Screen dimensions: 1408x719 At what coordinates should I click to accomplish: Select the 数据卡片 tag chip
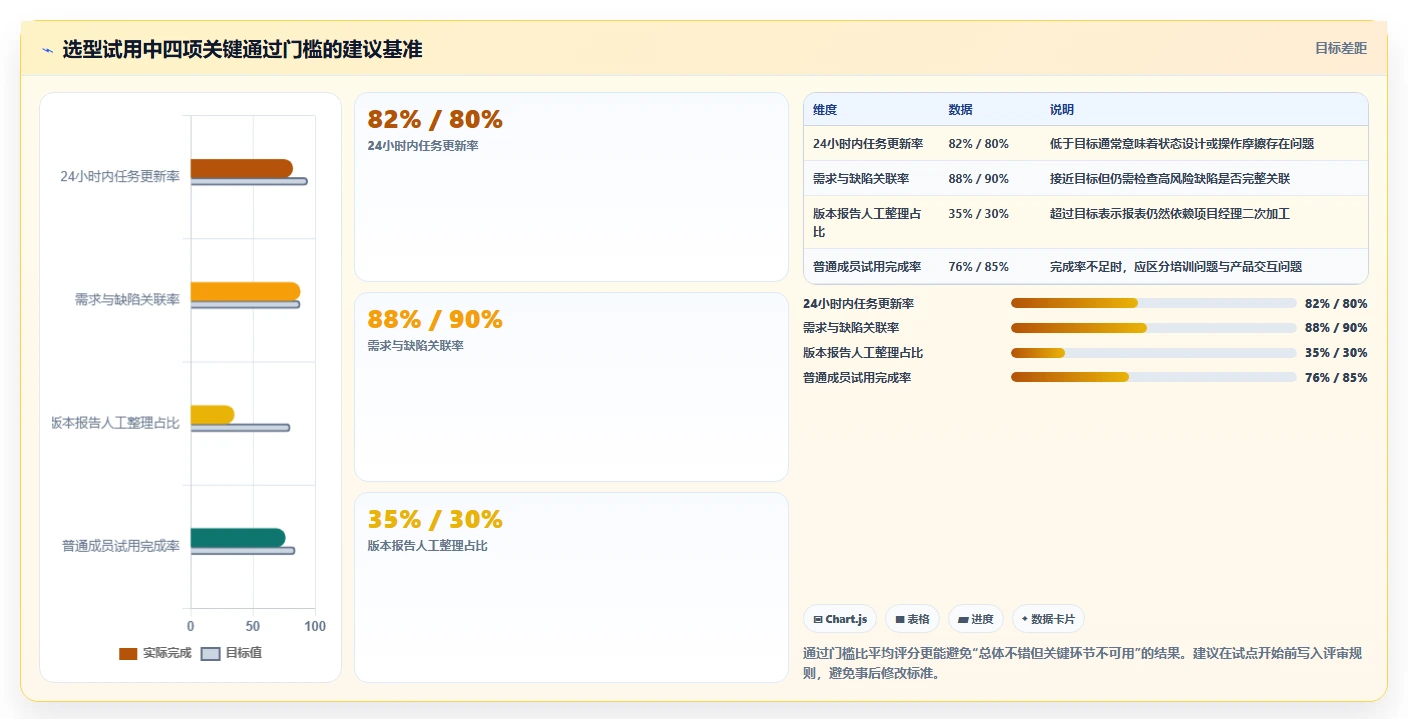pyautogui.click(x=1048, y=619)
